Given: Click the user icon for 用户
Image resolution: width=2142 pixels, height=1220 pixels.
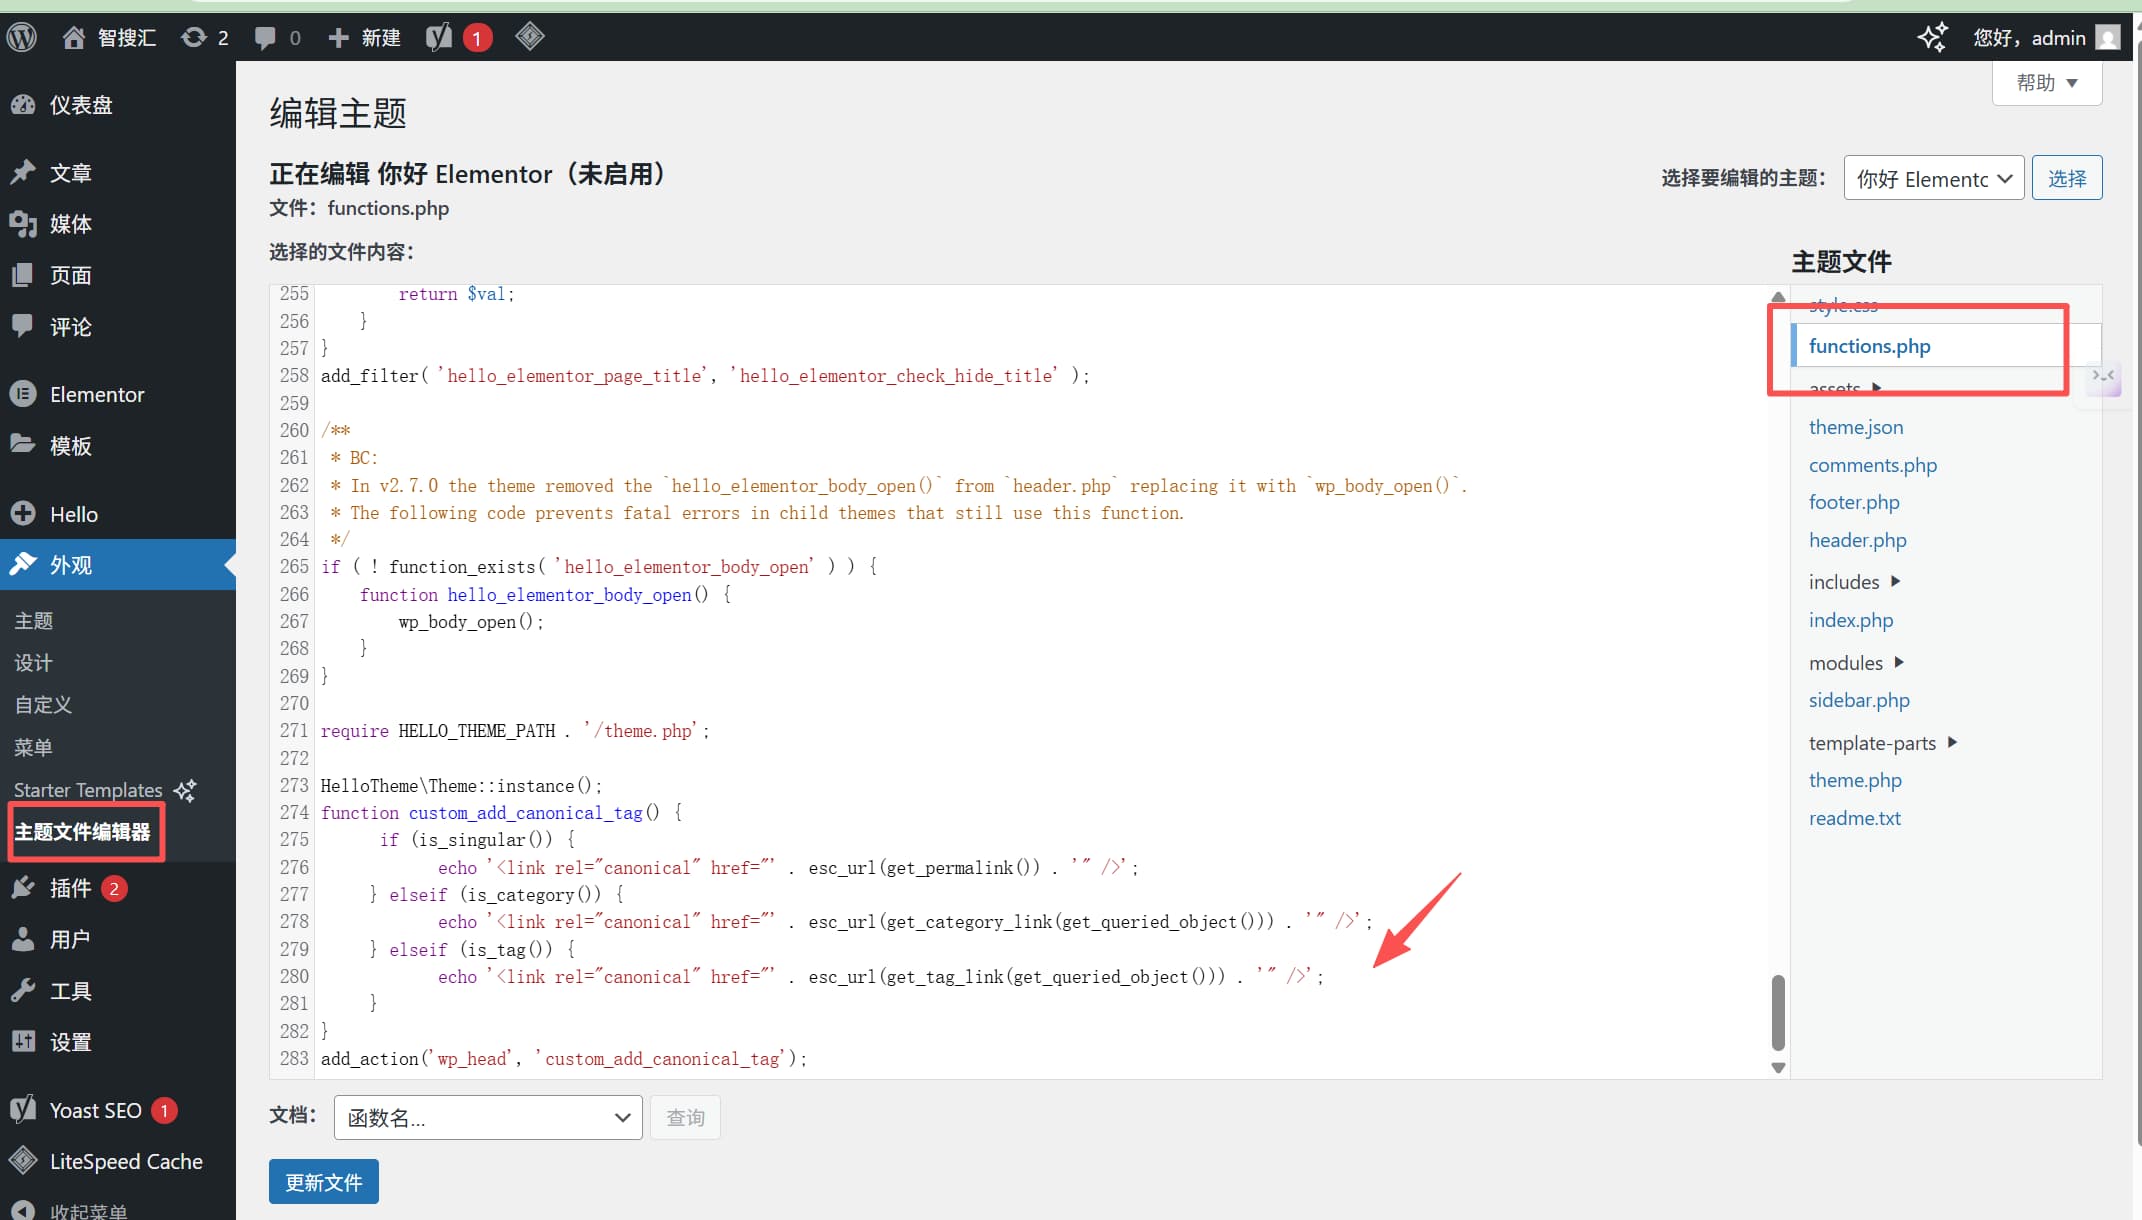Looking at the screenshot, I should click(x=23, y=939).
